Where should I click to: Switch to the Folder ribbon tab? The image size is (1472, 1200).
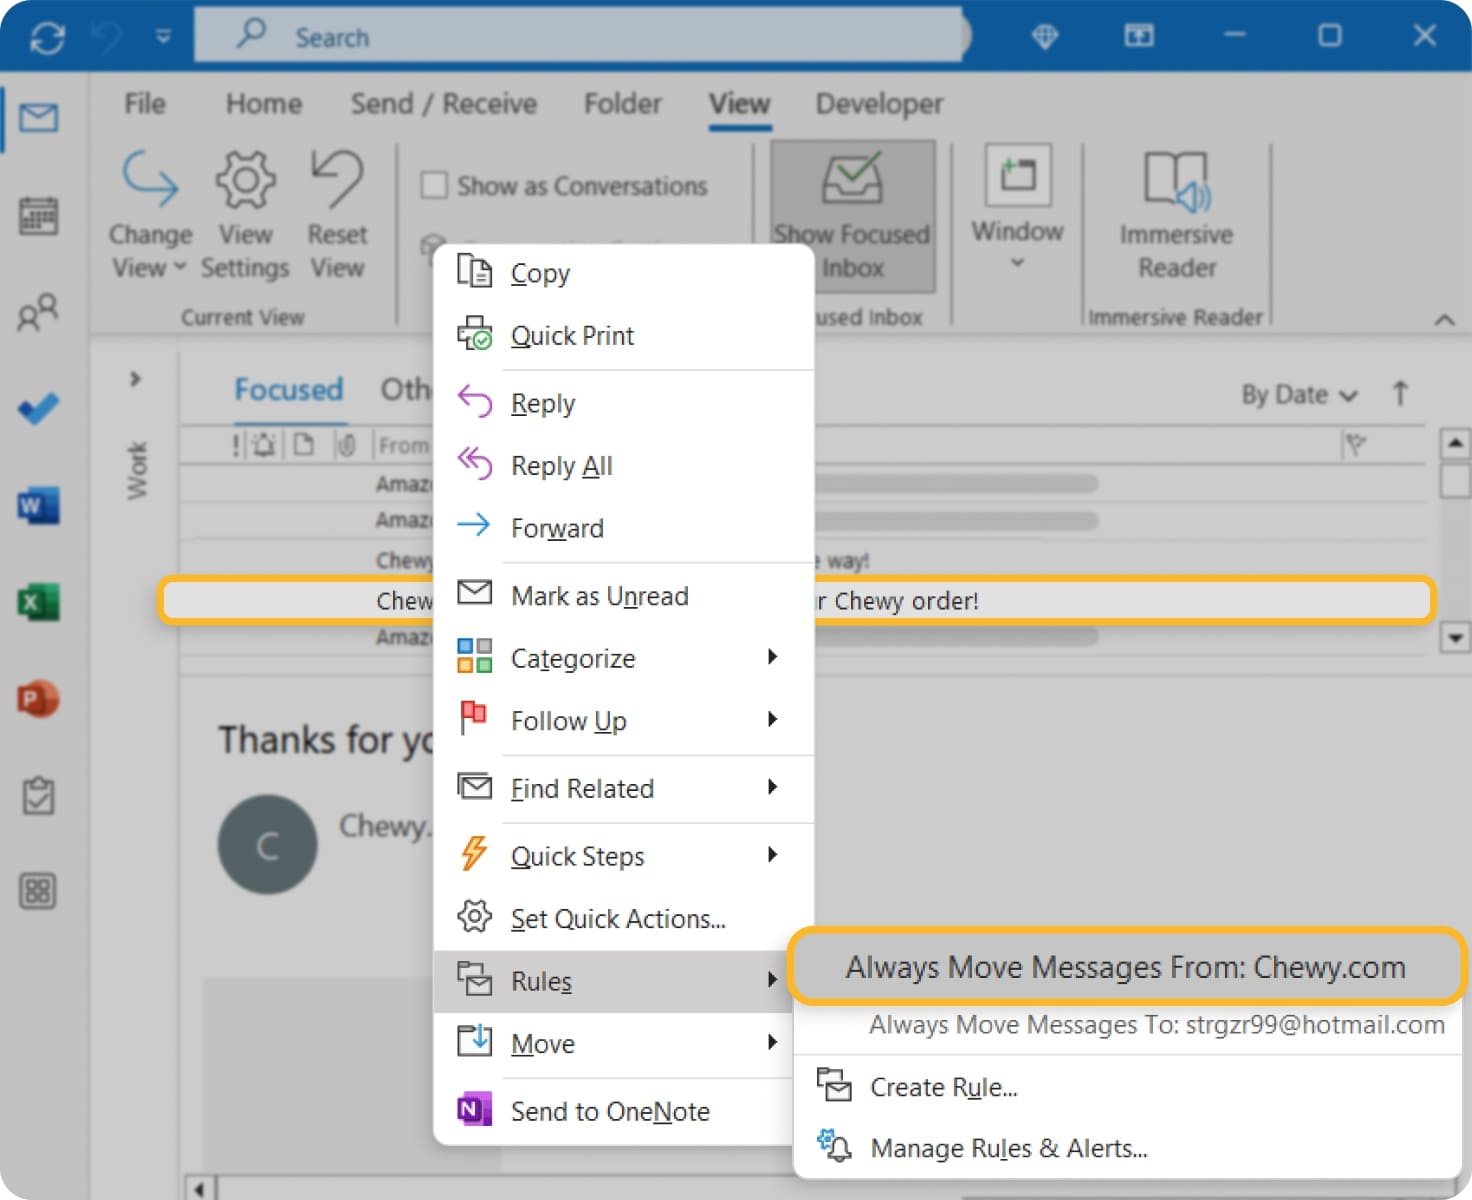click(x=621, y=104)
